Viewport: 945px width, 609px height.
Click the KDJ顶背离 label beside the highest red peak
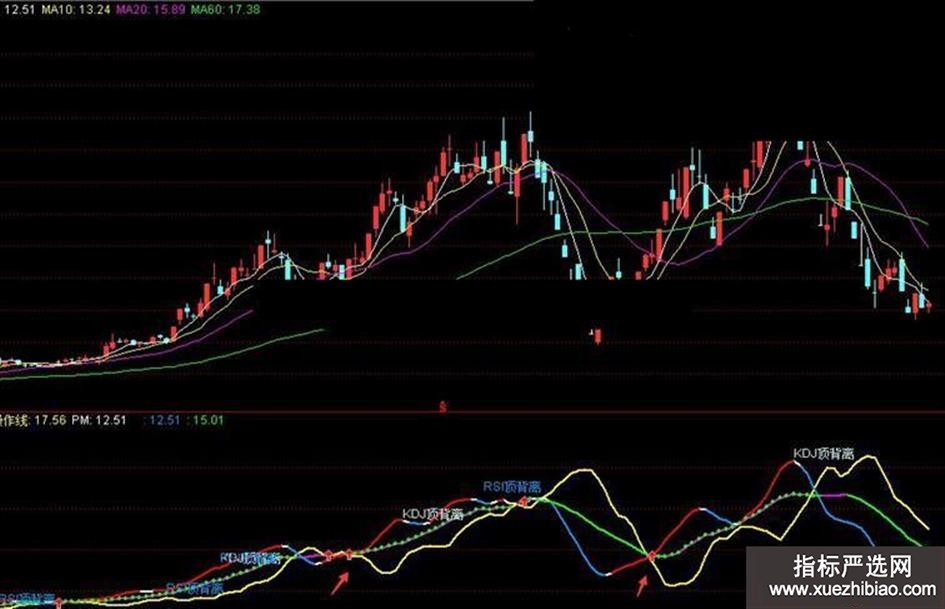823,454
